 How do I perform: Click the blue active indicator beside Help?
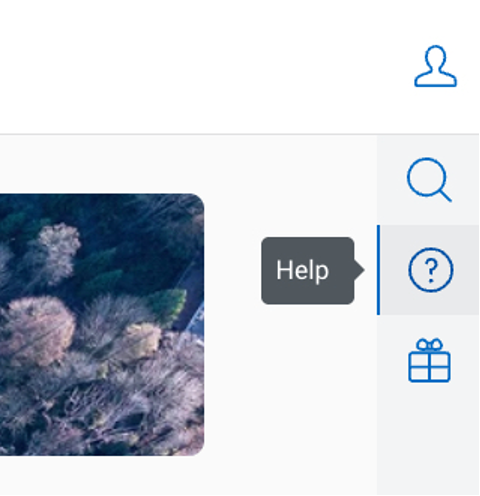(x=378, y=270)
